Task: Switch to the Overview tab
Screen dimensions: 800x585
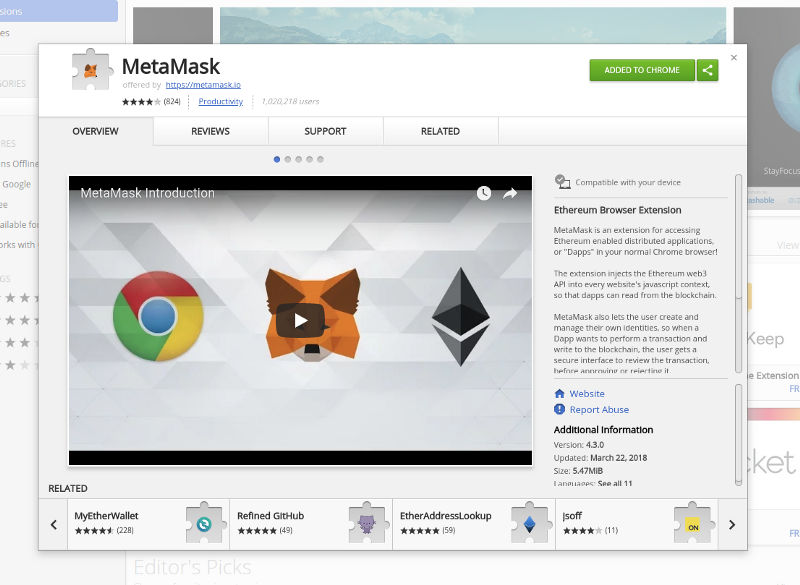Action: 96,132
